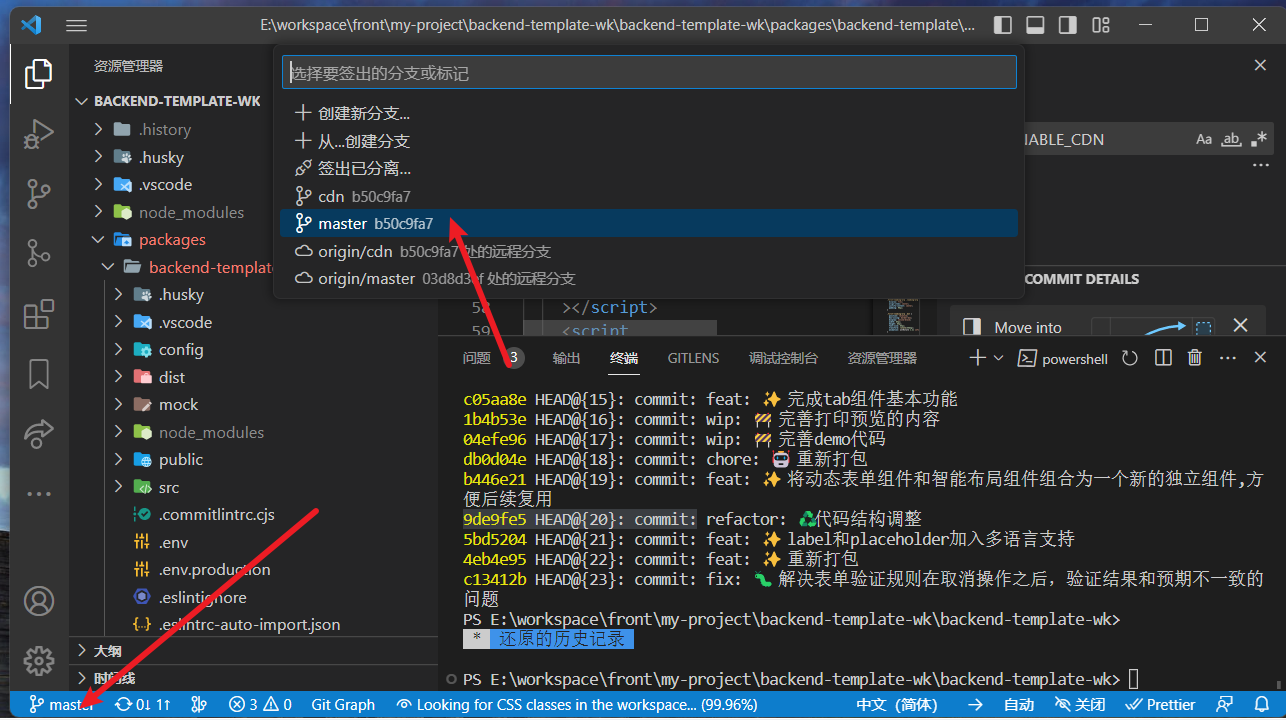Select 创建新分支... option
1286x720 pixels.
coord(364,114)
